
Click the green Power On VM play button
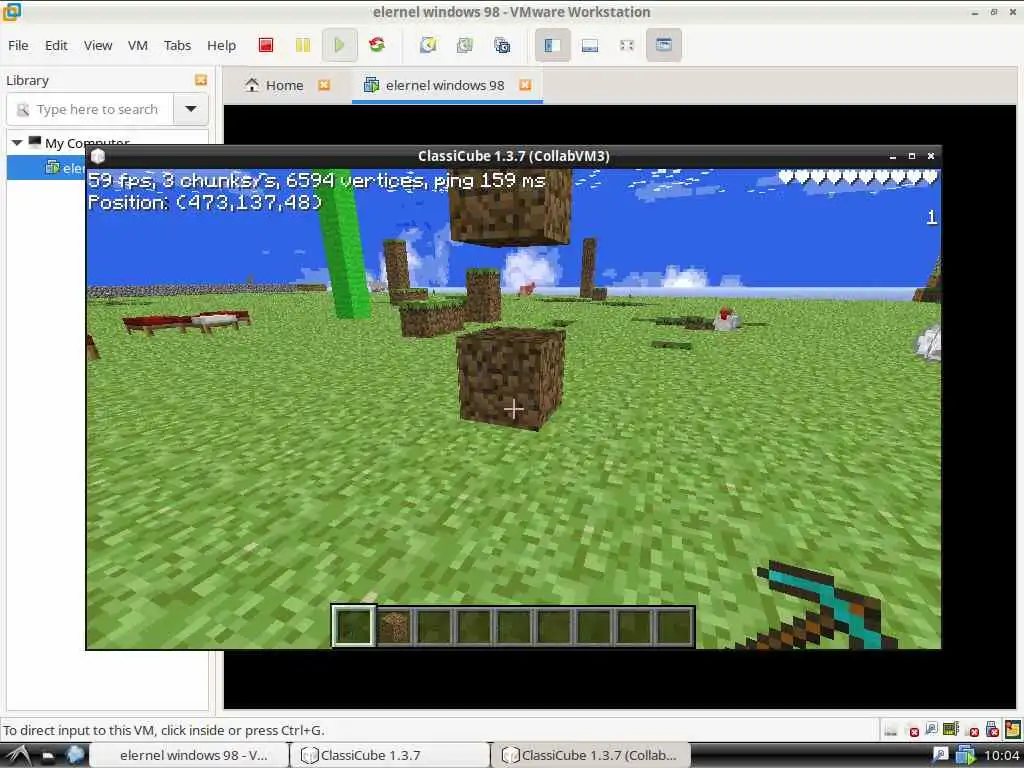click(339, 45)
